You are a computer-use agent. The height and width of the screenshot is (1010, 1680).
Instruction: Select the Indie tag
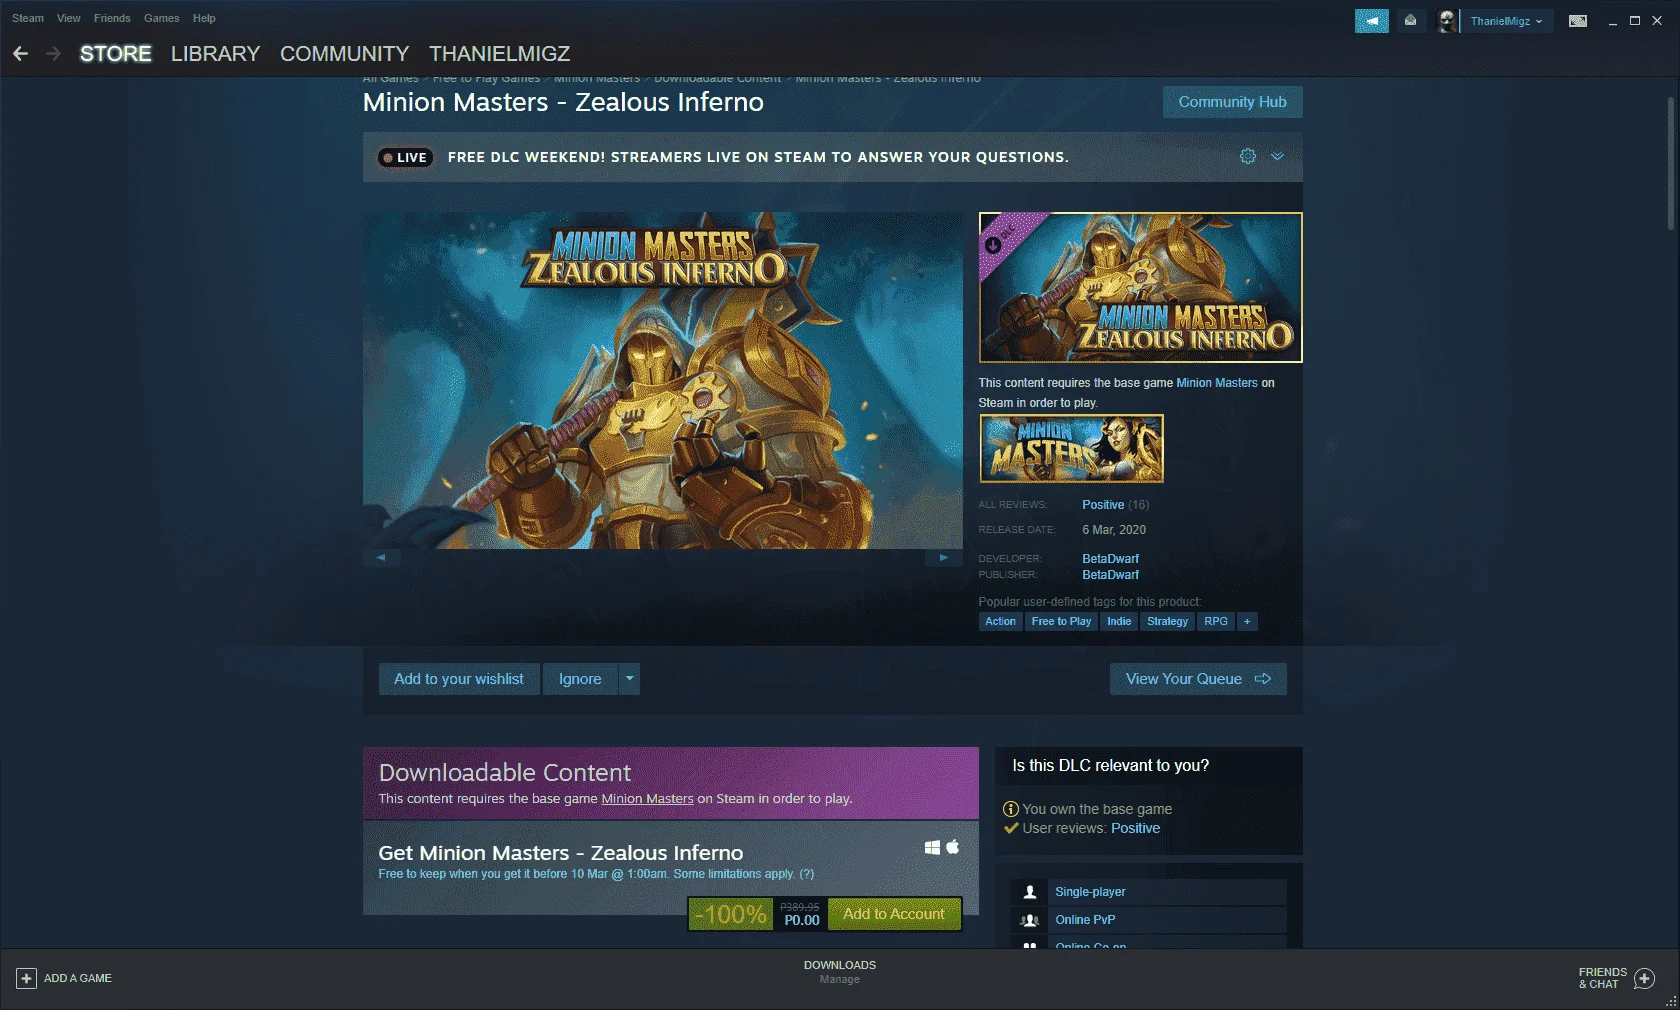click(1119, 622)
